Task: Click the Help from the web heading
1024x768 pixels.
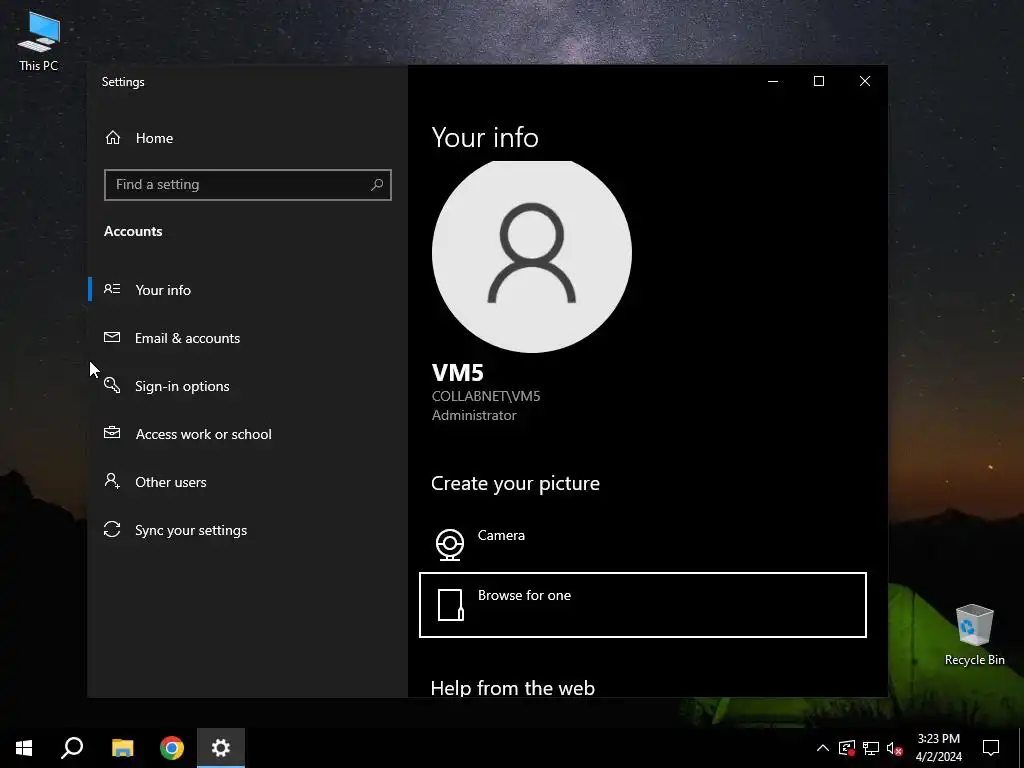Action: (513, 688)
